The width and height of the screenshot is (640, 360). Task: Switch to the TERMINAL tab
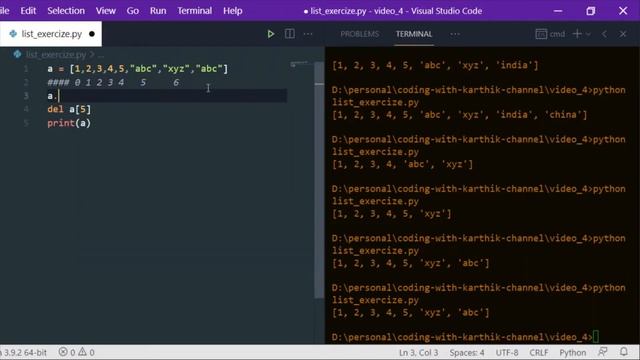(x=414, y=34)
